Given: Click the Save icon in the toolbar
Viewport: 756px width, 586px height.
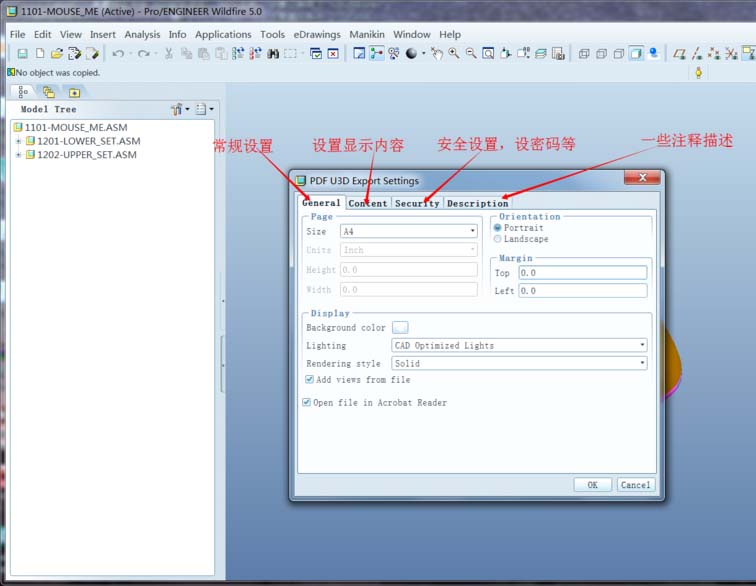Looking at the screenshot, I should [22, 54].
